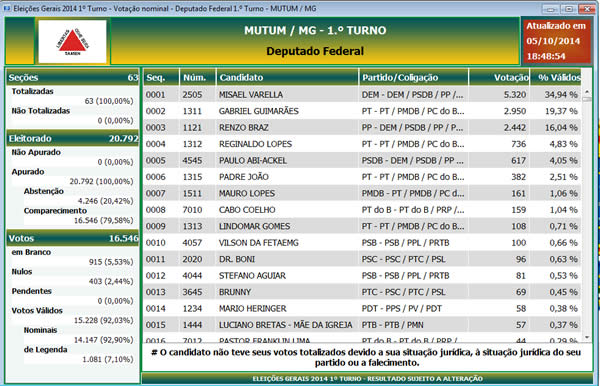Viewport: 600px width, 386px height.
Task: Click the scroll down arrow of candidate list
Action: coord(587,337)
